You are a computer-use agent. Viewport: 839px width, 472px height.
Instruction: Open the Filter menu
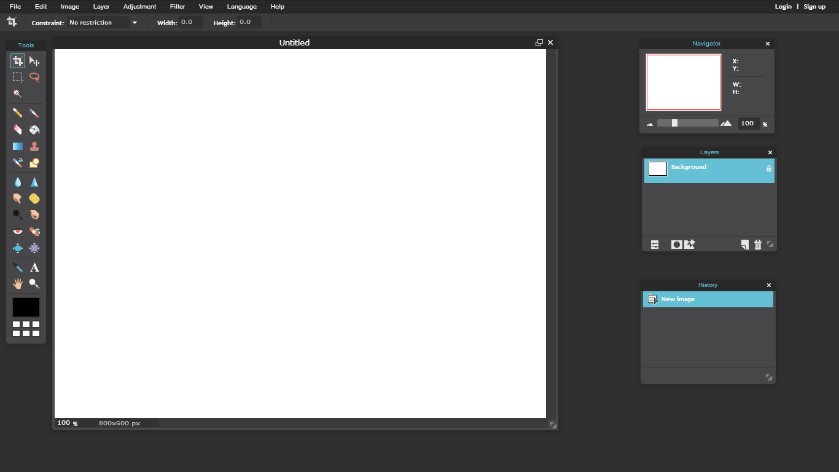pos(177,6)
